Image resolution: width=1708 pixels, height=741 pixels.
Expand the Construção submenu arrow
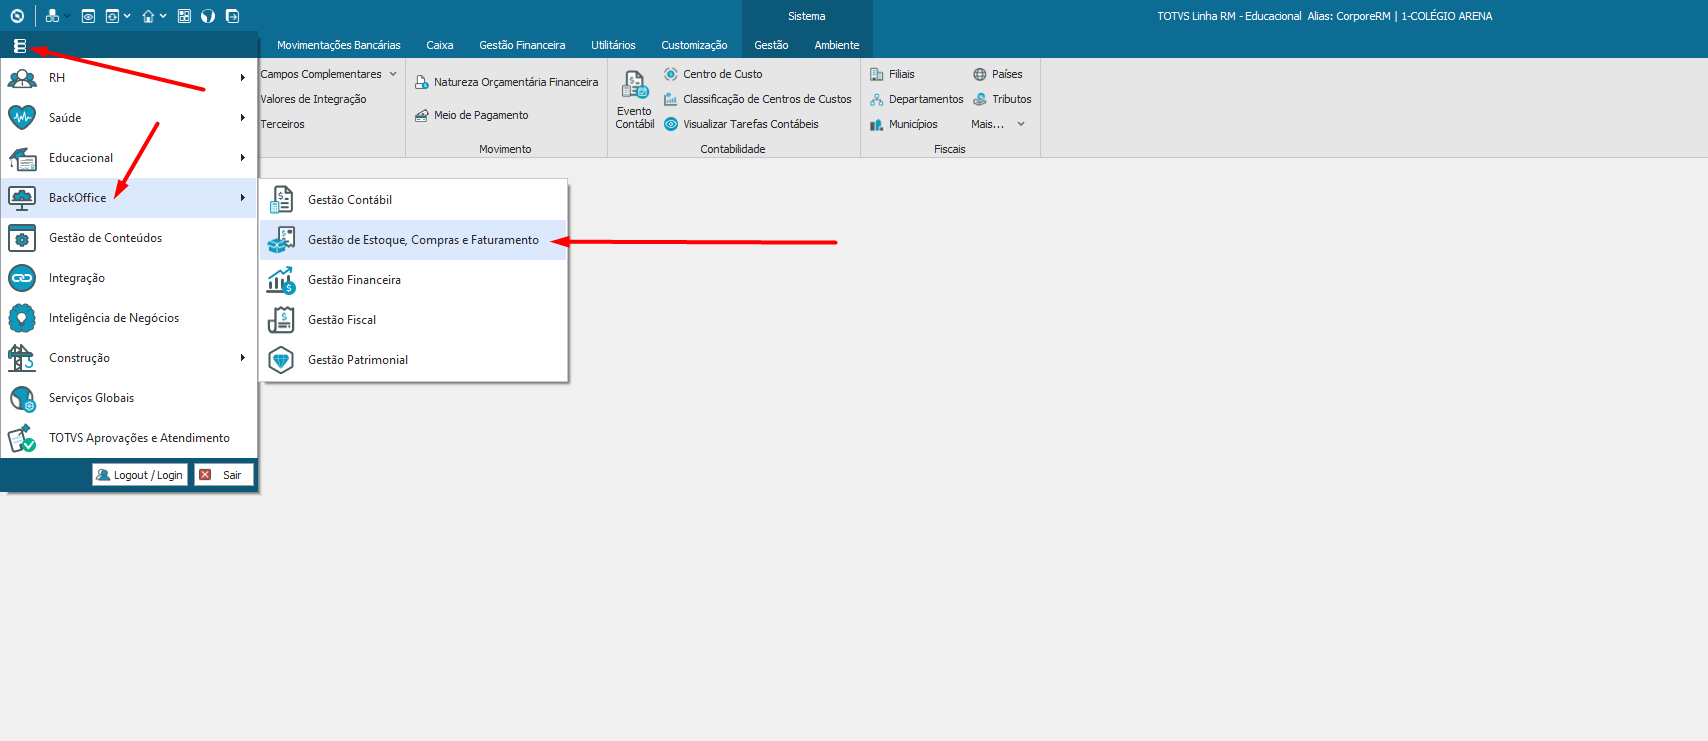[242, 358]
